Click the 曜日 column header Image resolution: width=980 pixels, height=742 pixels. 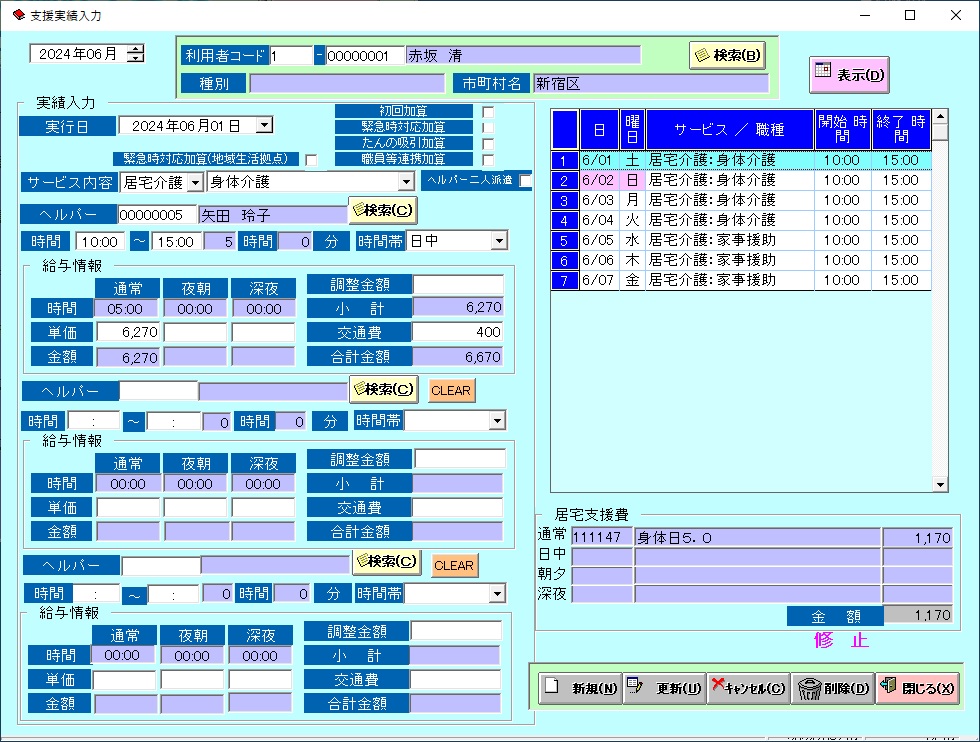coord(632,129)
